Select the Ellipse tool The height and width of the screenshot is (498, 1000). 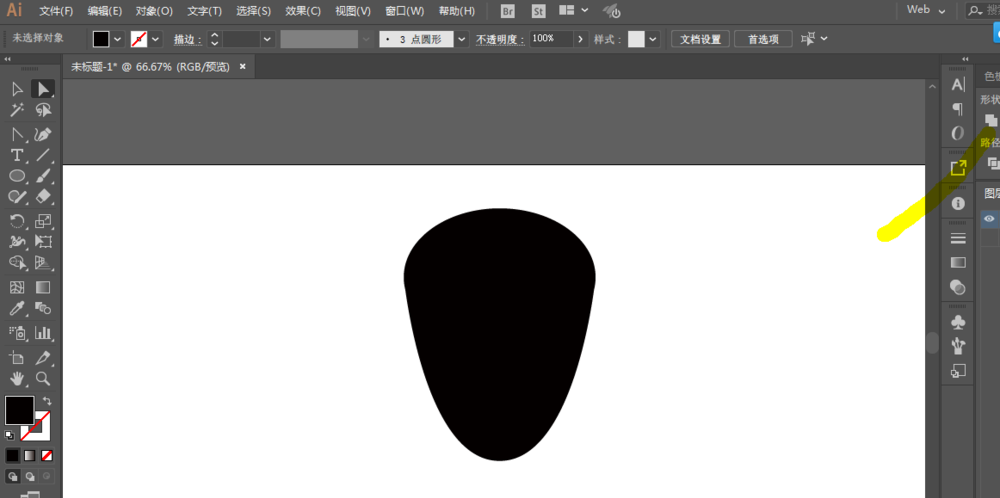tap(17, 176)
